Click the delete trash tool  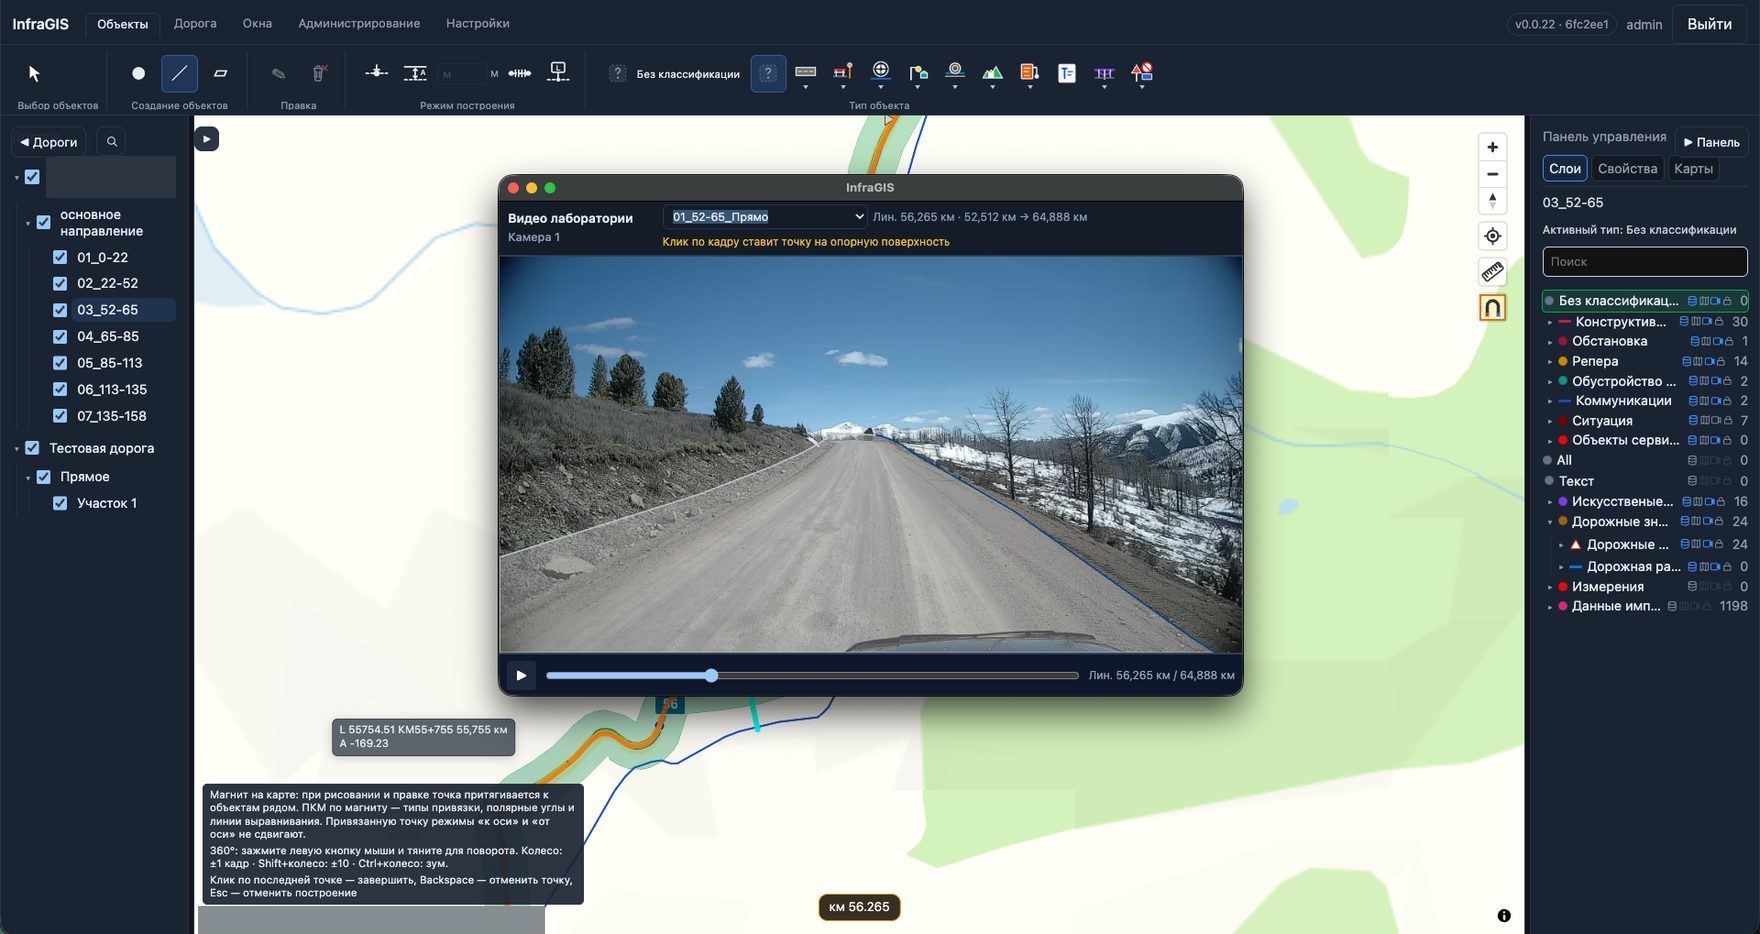coord(319,73)
